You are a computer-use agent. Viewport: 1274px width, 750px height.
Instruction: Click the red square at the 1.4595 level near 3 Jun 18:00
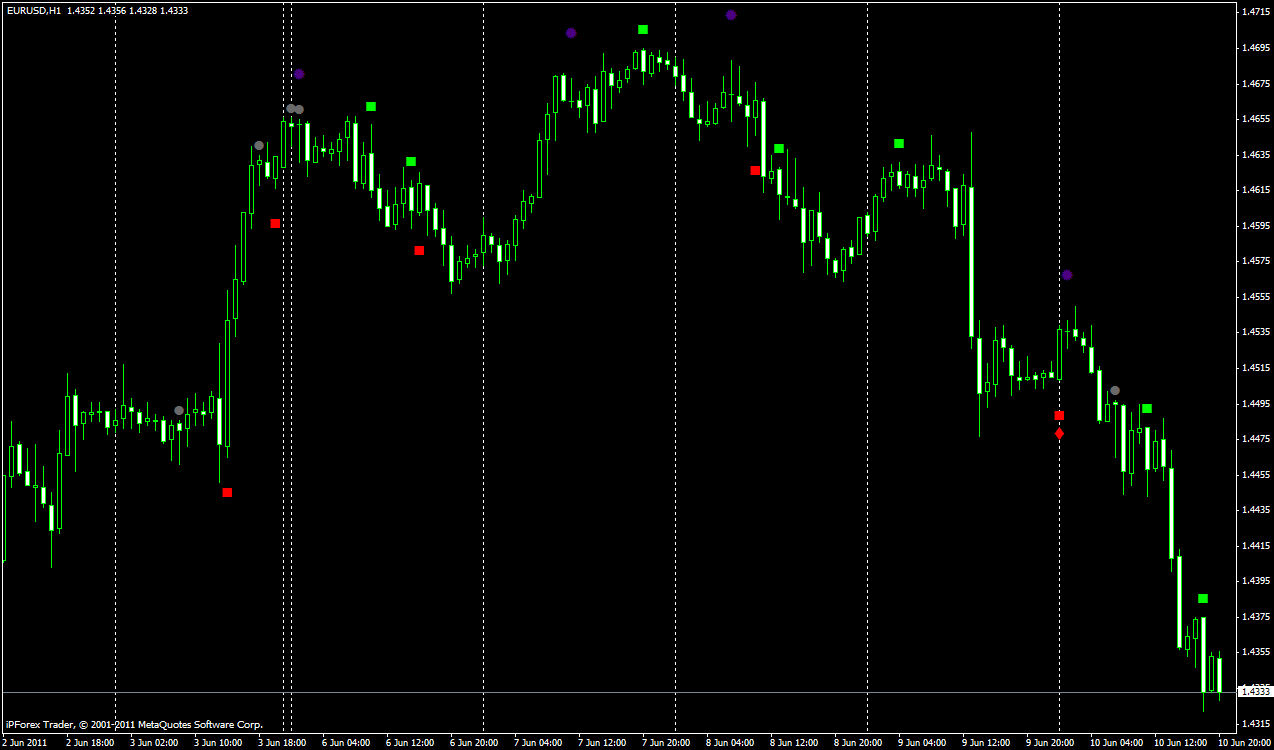[275, 223]
